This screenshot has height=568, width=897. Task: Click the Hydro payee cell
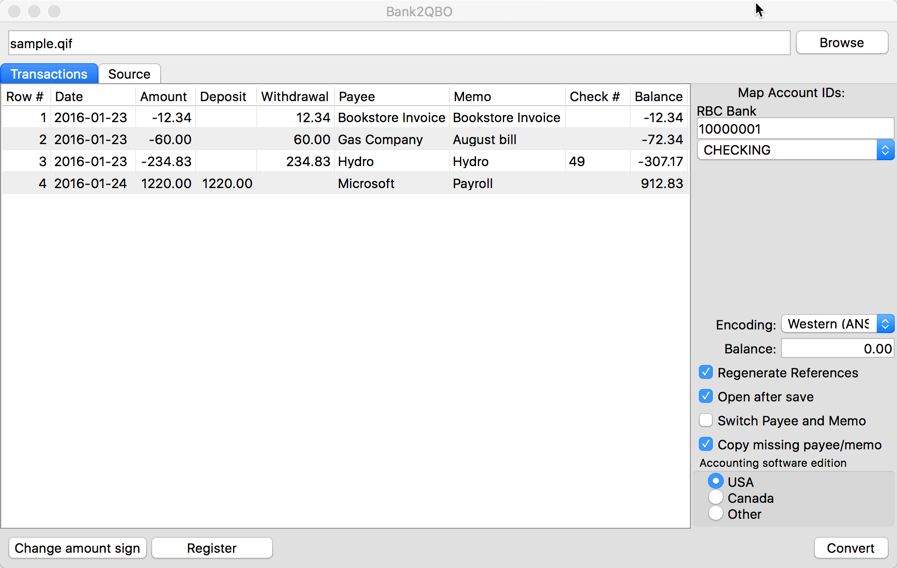391,161
